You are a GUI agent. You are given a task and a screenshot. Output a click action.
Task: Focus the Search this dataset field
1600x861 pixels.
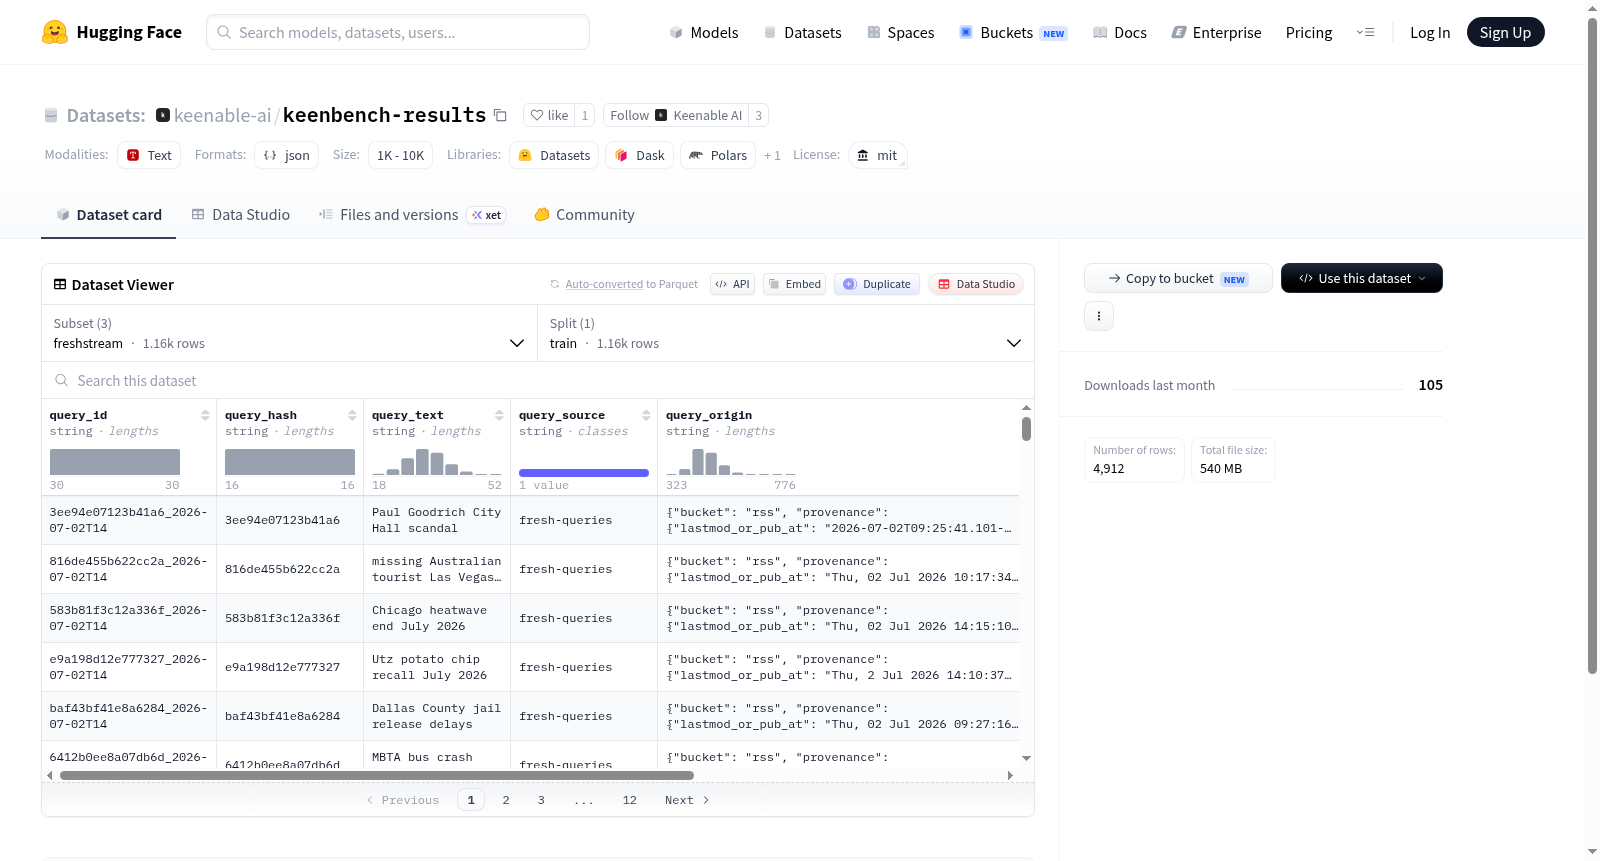coord(538,381)
